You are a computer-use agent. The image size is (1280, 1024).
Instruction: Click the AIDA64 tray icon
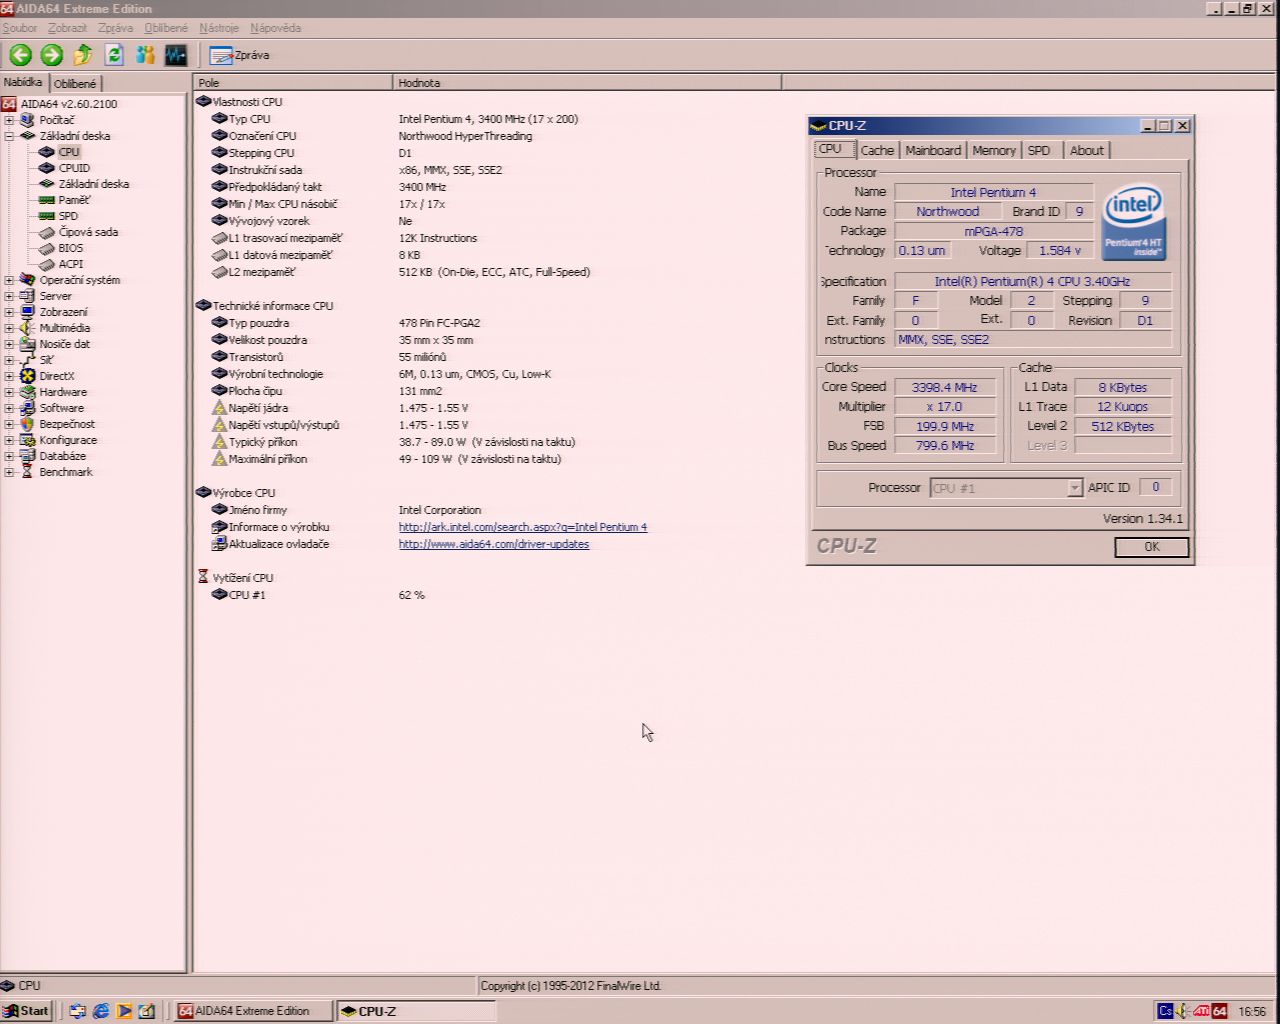tap(1219, 1011)
